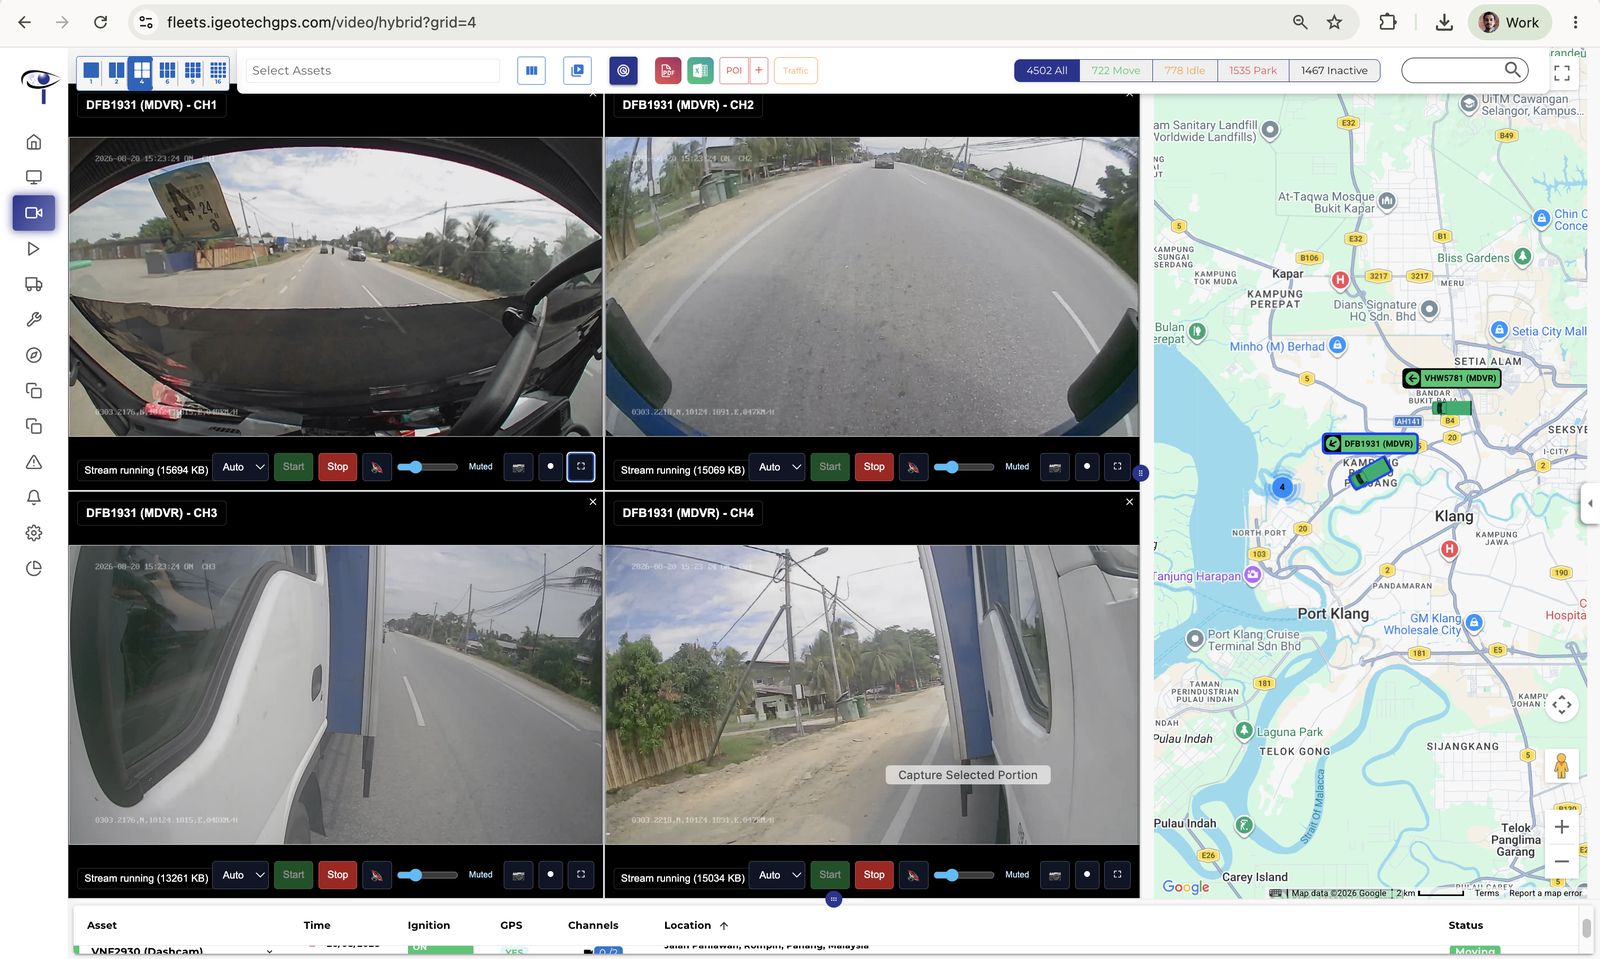Viewport: 1600px width, 959px height.
Task: Export to Excel using the green icon
Action: pos(700,70)
